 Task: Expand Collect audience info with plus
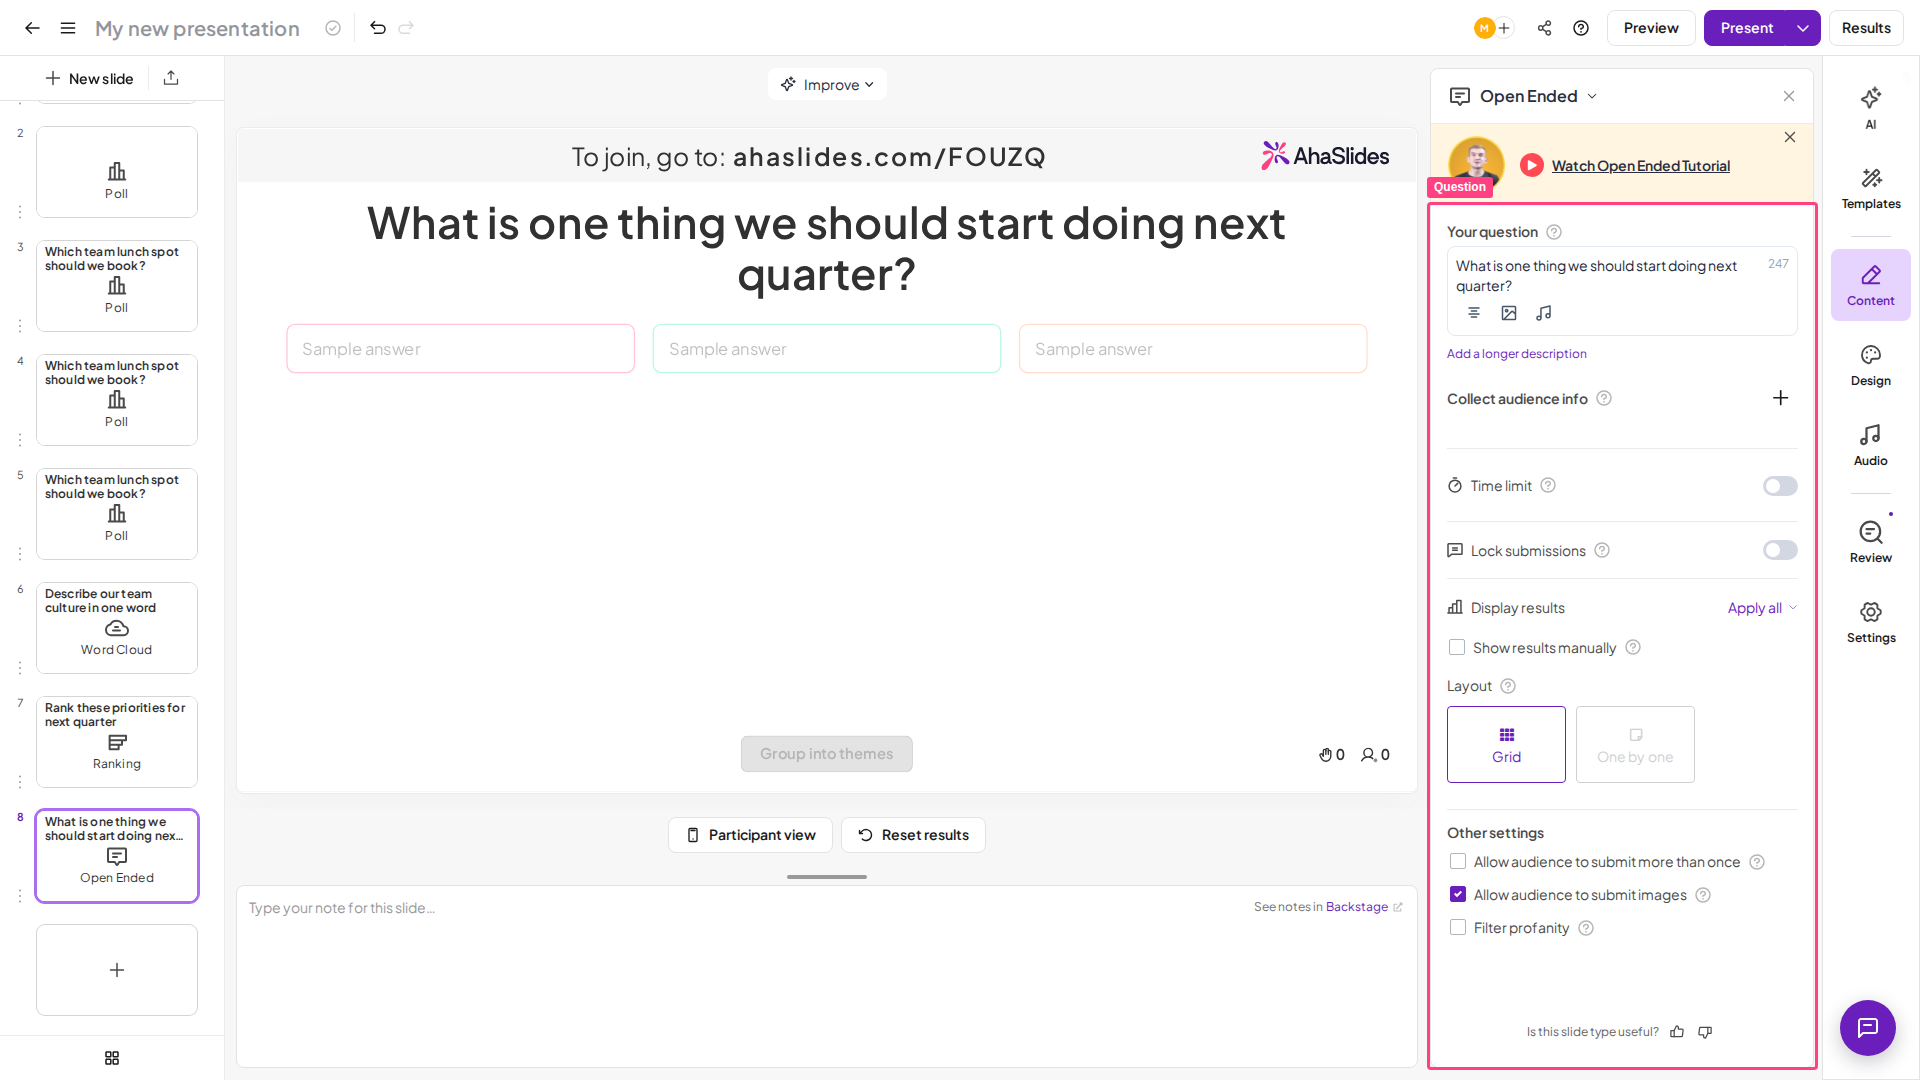tap(1780, 398)
